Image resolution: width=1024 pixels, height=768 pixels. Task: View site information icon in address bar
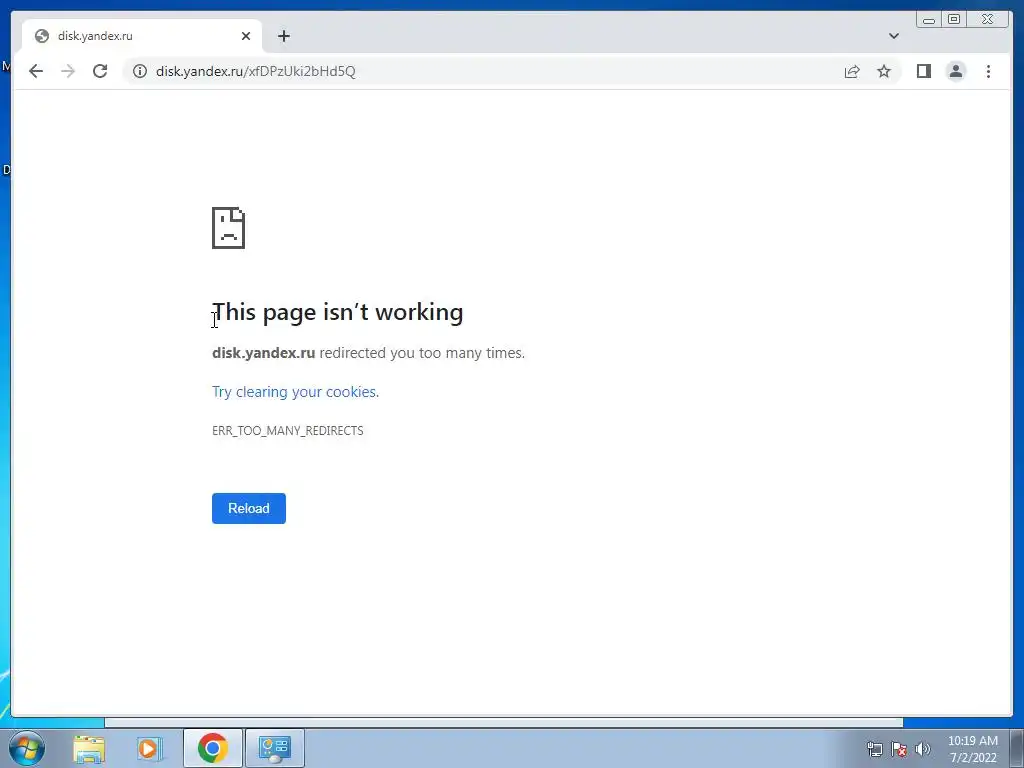pyautogui.click(x=140, y=71)
